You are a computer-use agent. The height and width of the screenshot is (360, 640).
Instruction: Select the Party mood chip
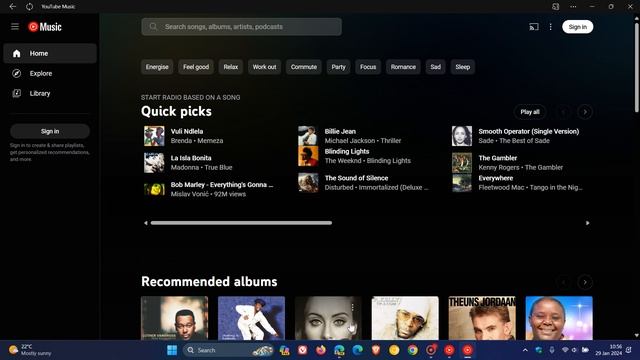(338, 67)
